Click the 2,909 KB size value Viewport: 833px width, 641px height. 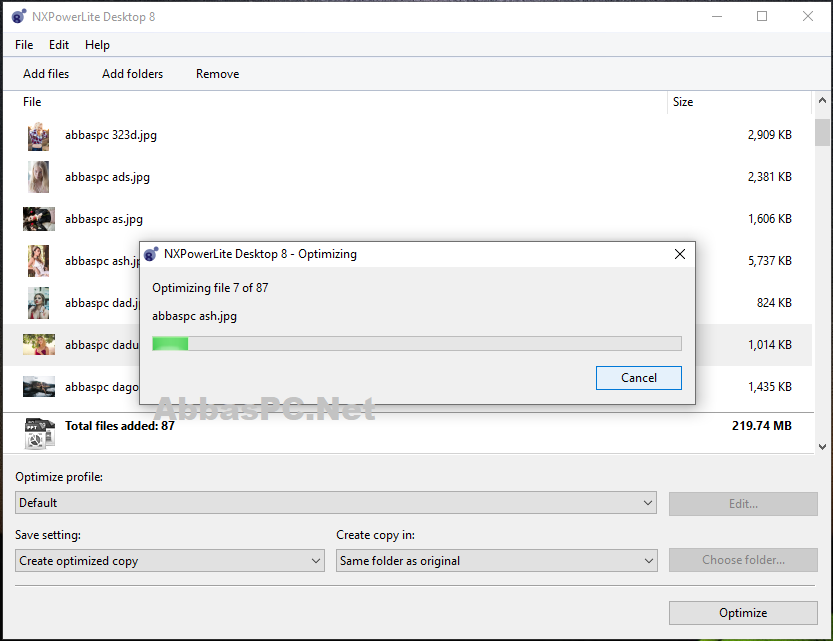770,135
